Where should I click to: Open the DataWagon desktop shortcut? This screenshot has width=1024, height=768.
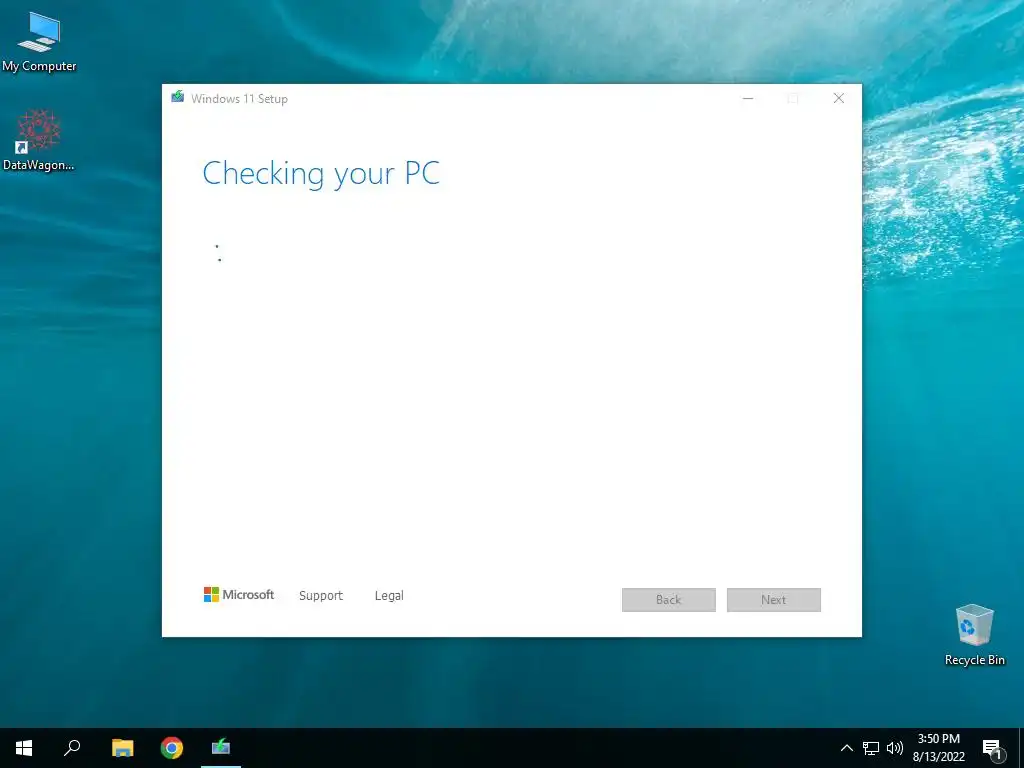(39, 140)
